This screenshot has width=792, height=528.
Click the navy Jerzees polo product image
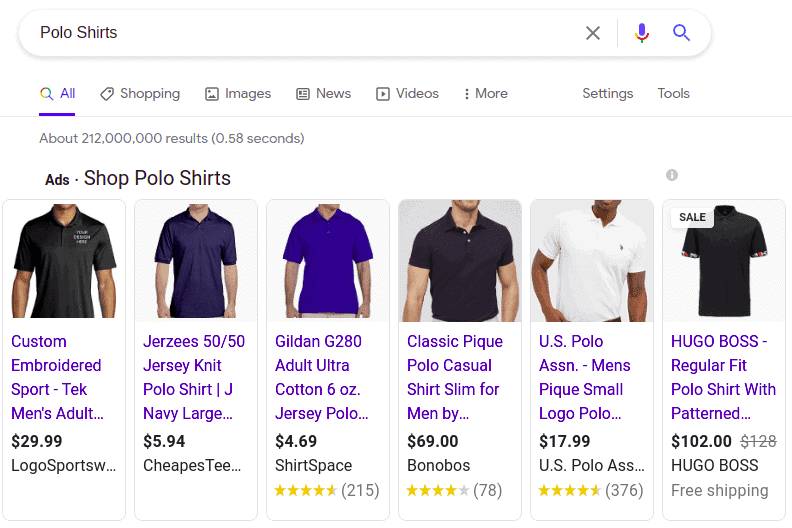tap(196, 261)
